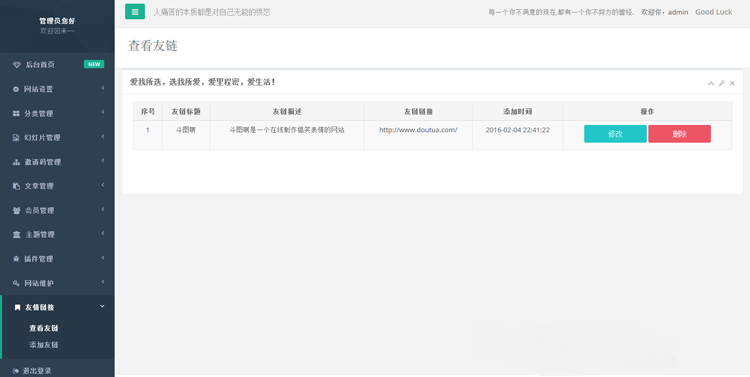Click the image icon beside 幻灯片管理
Viewport: 750px width, 377px height.
(16, 138)
